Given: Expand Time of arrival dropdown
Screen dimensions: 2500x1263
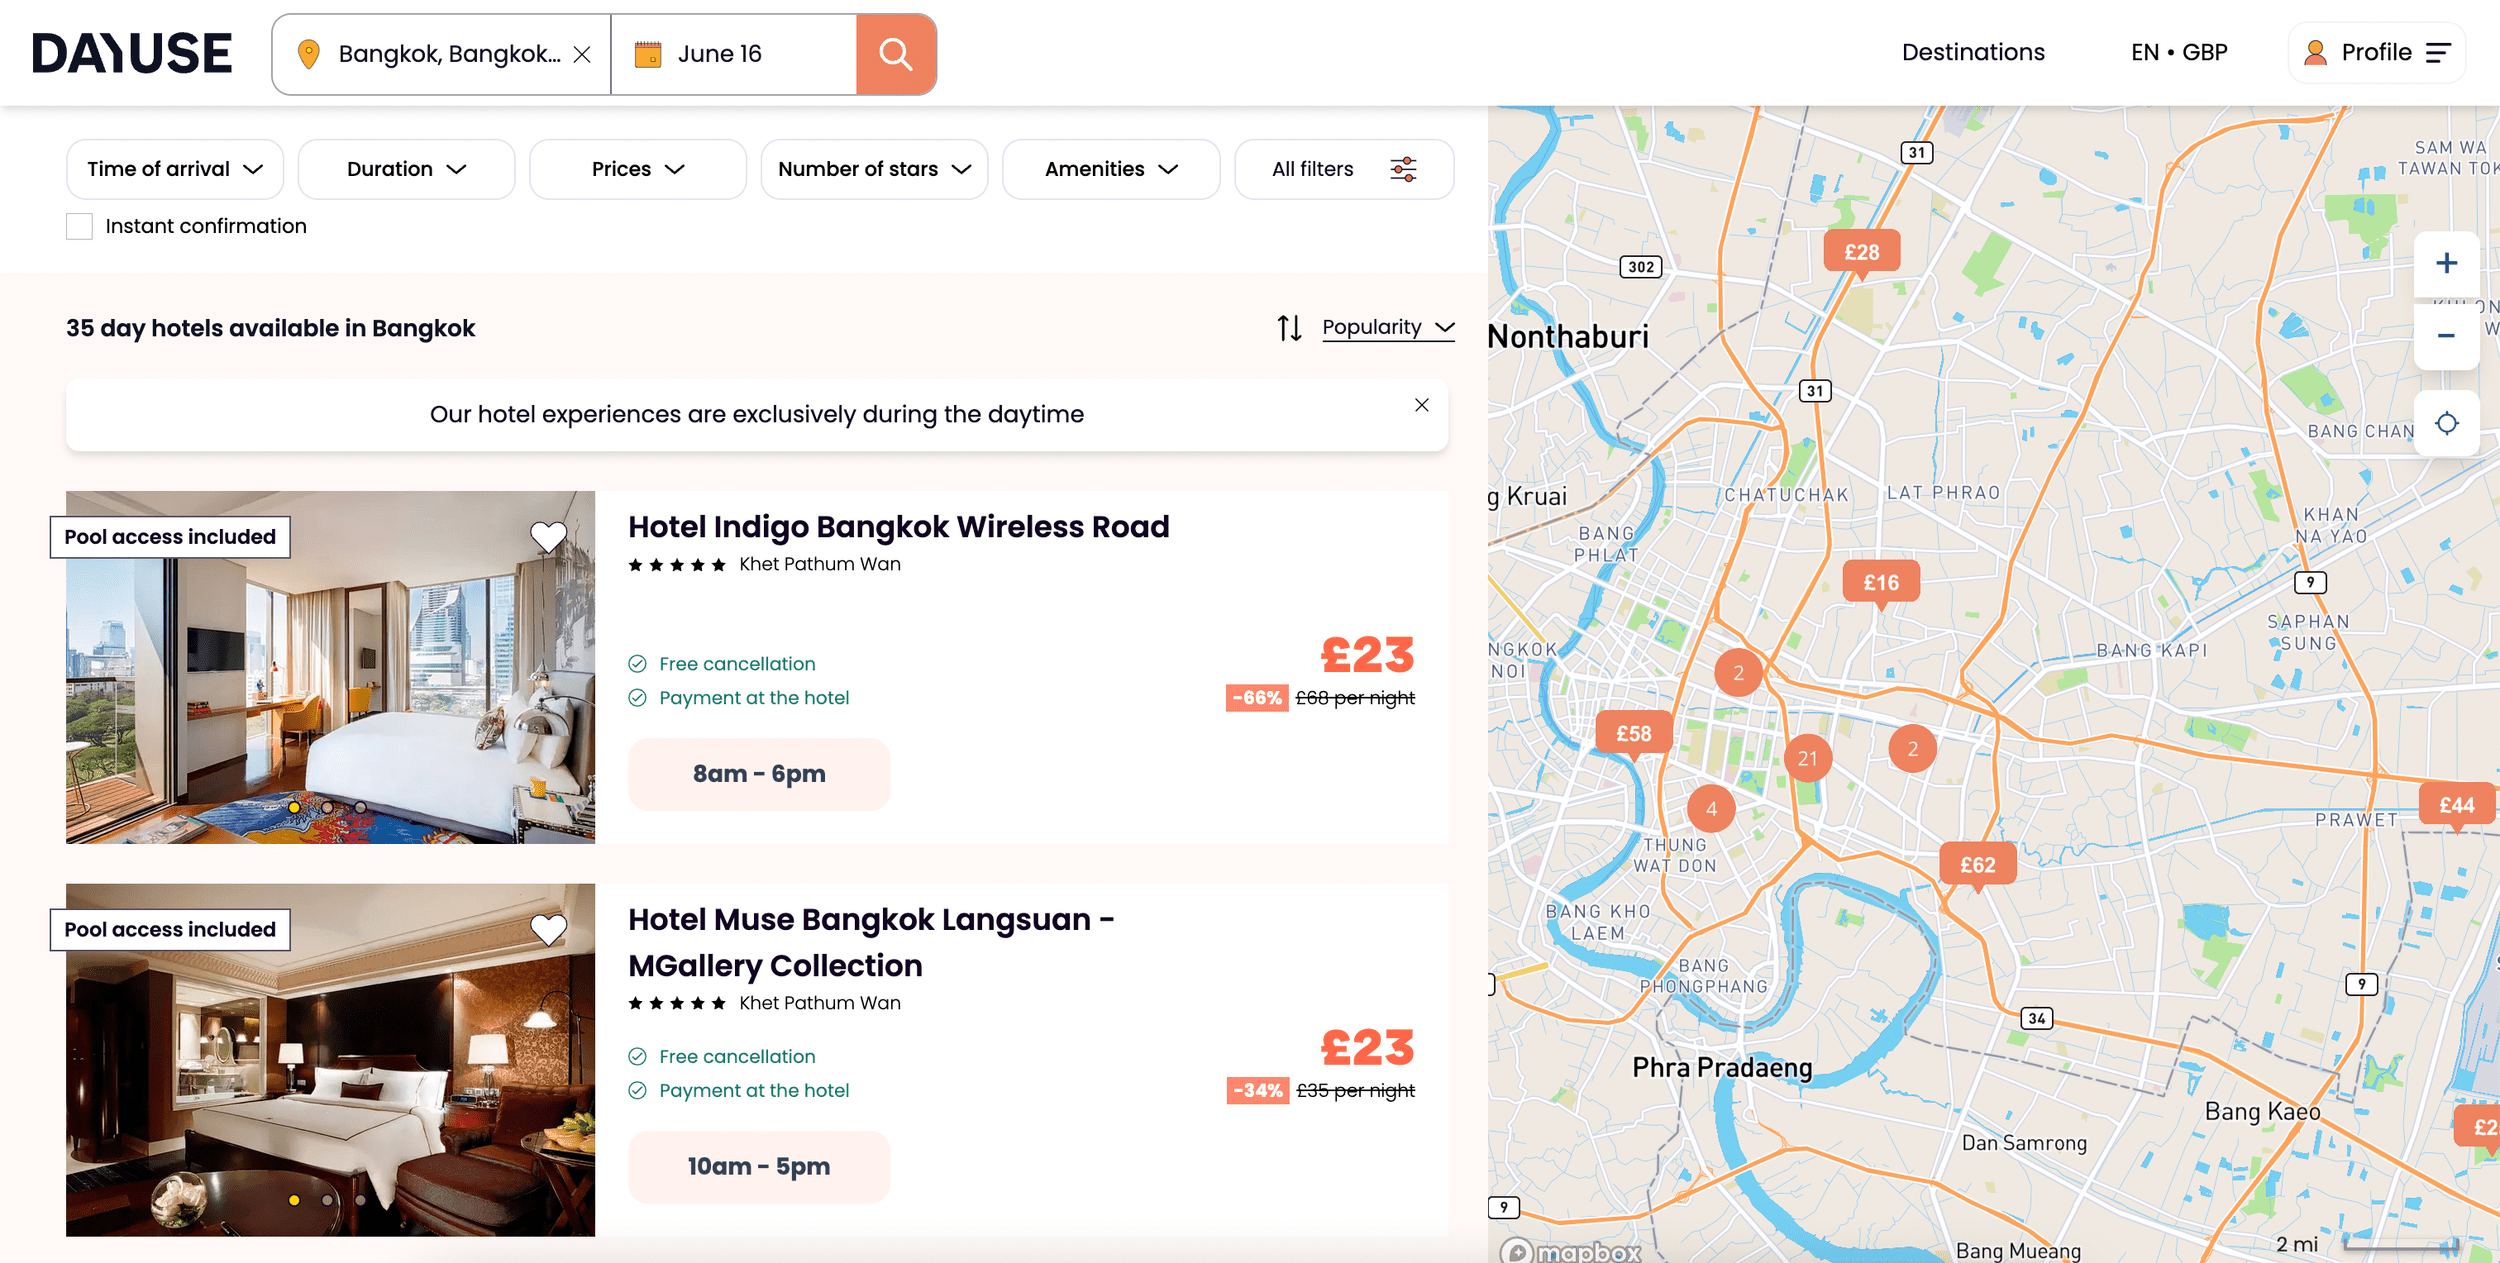Looking at the screenshot, I should 175,169.
